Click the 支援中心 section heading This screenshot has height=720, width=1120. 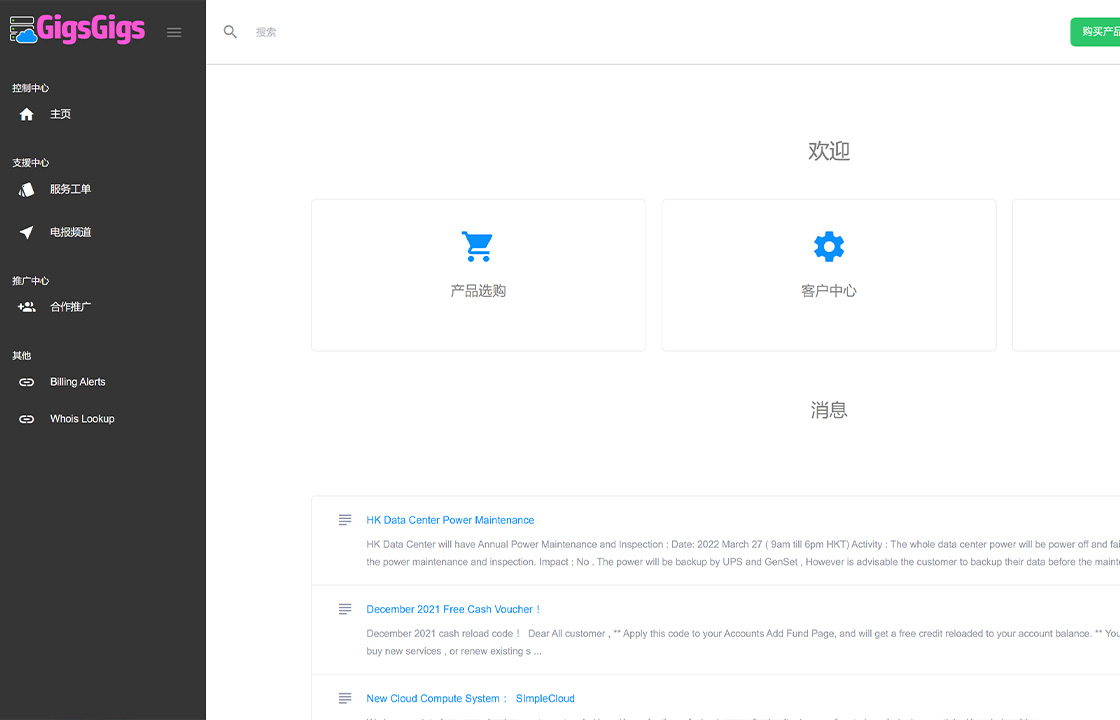31,163
